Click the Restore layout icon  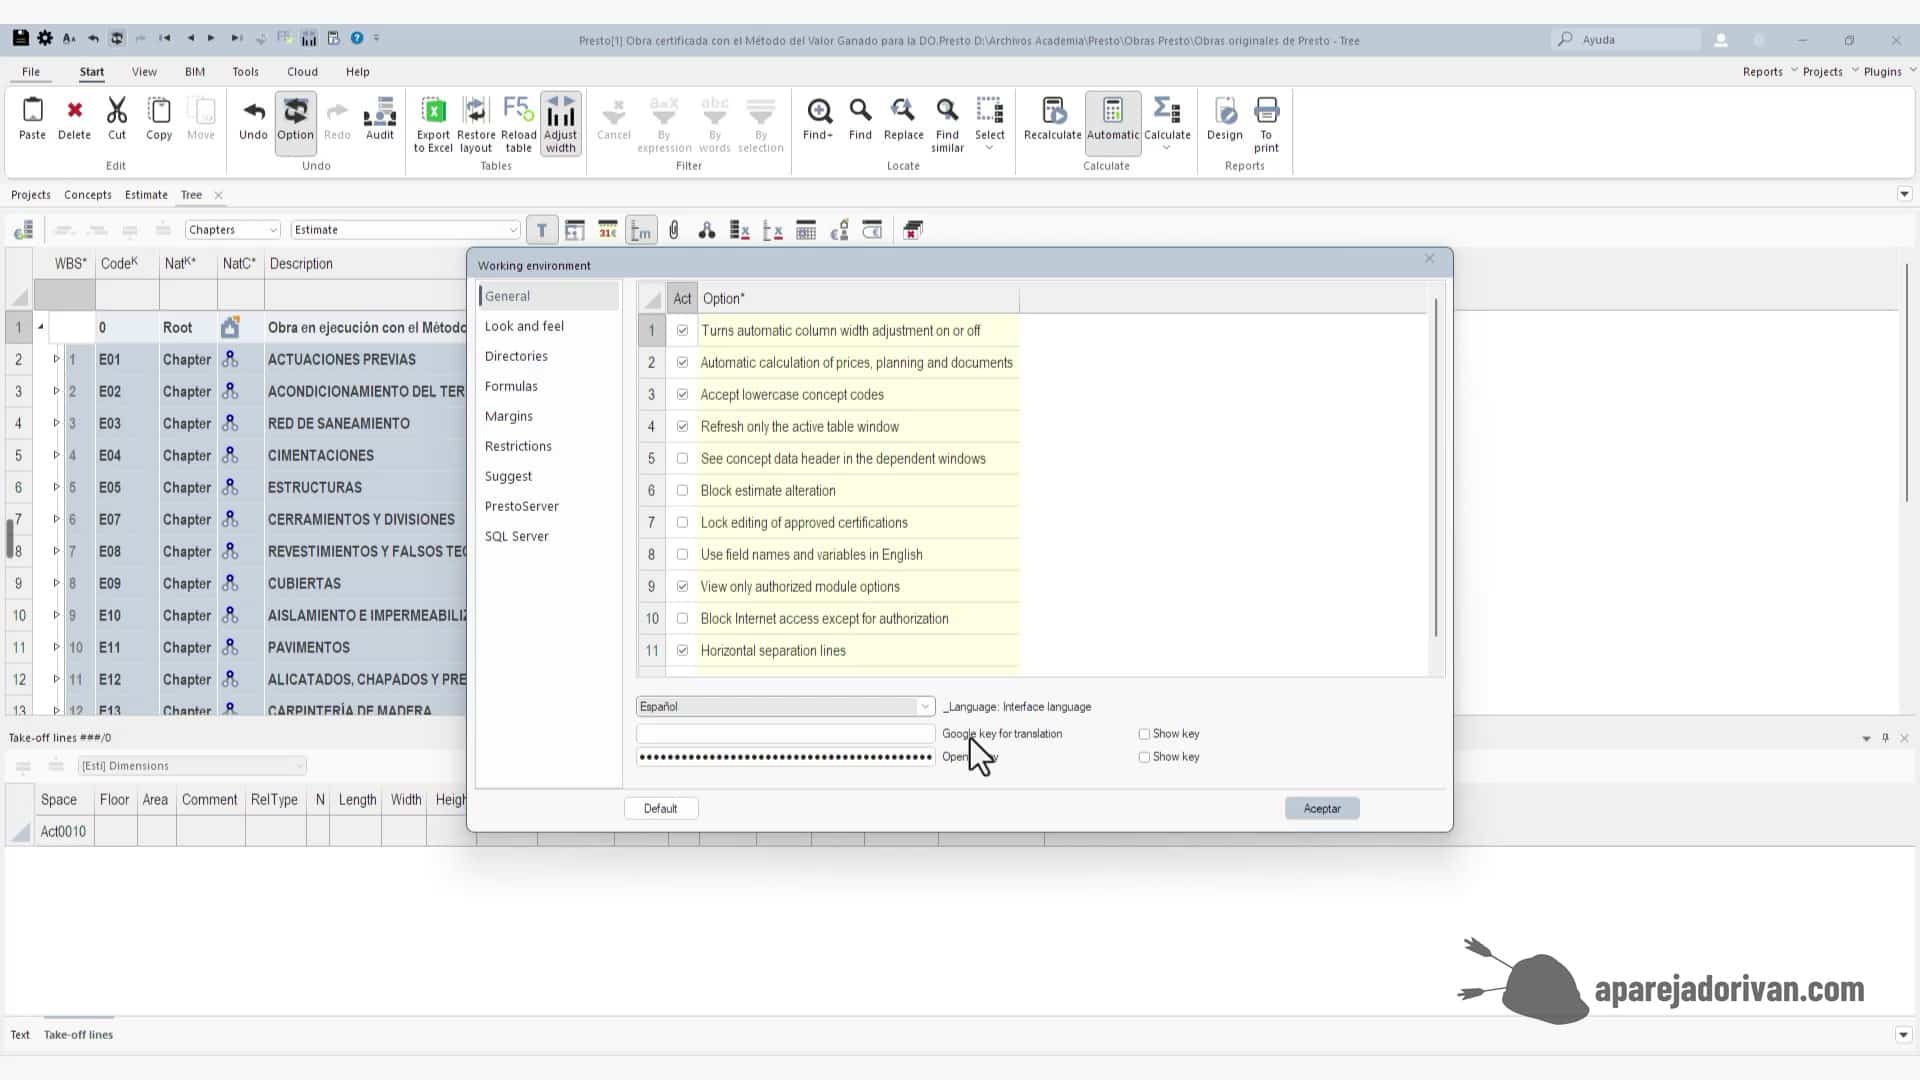point(476,124)
